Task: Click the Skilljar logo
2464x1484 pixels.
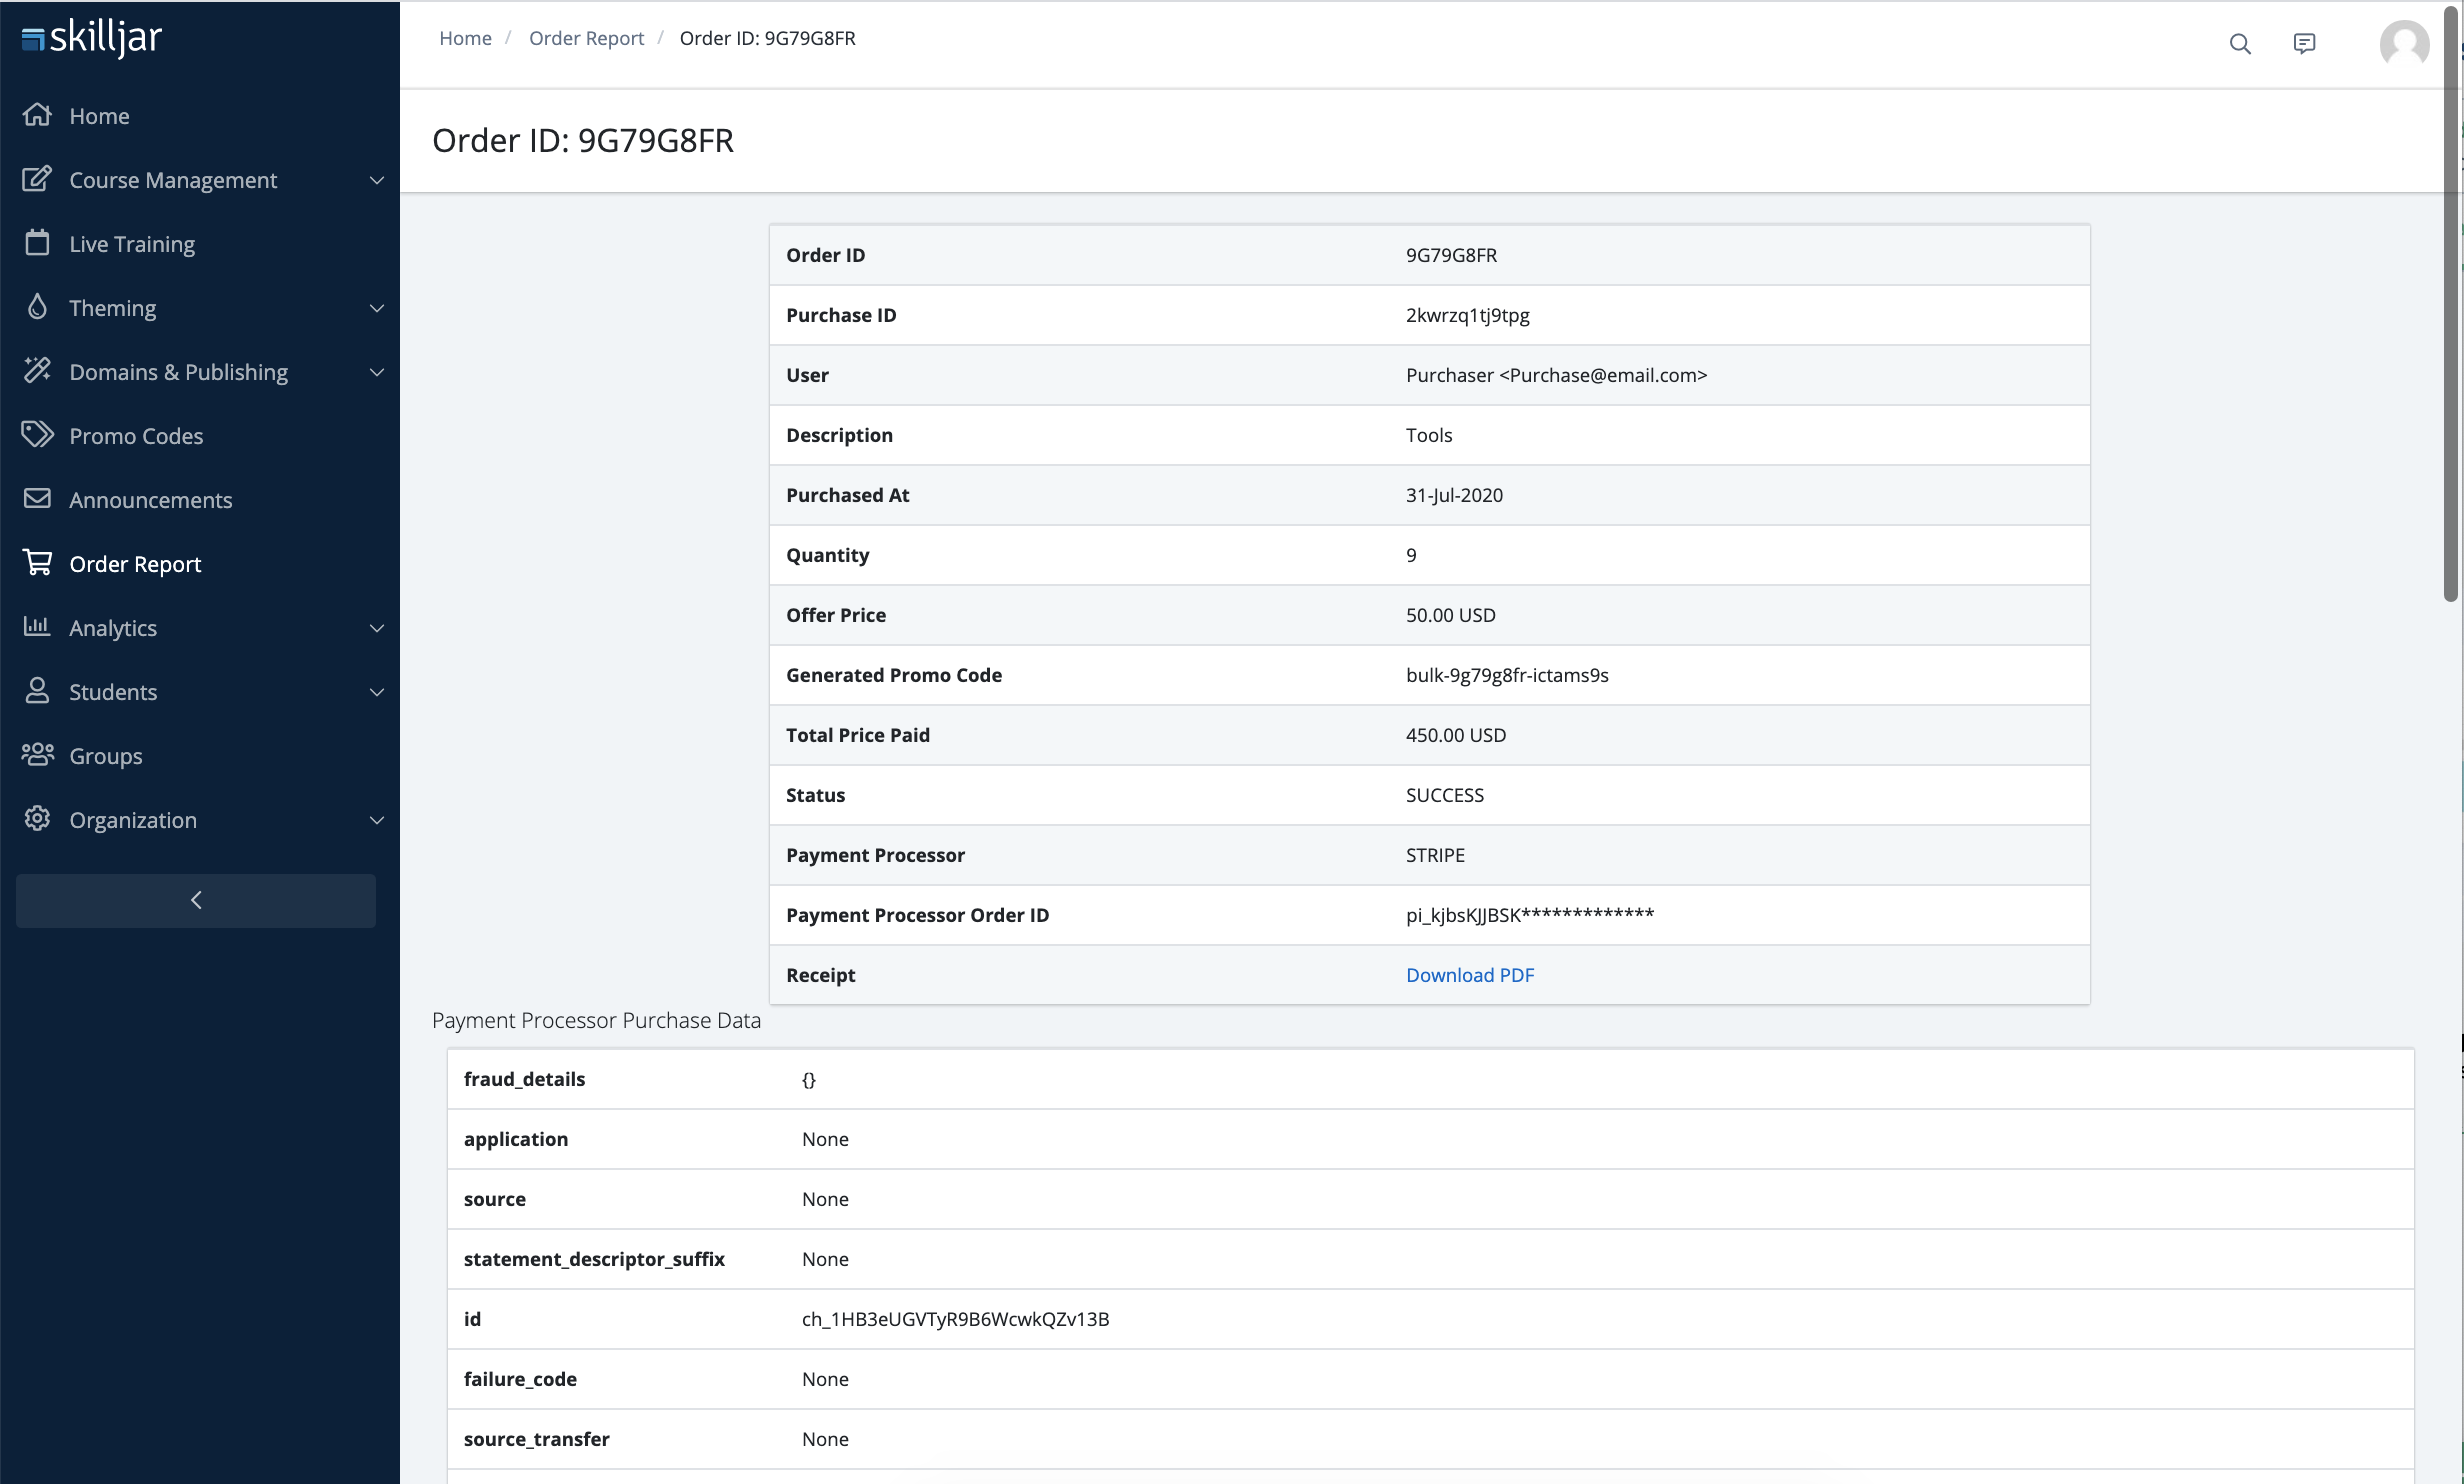Action: click(x=92, y=38)
